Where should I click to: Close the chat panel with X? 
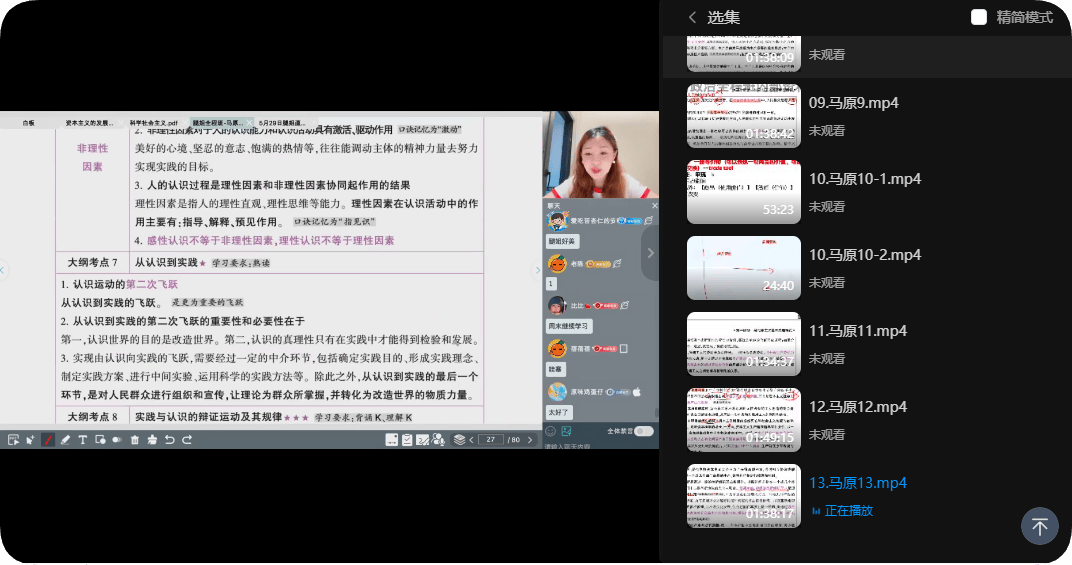click(654, 205)
